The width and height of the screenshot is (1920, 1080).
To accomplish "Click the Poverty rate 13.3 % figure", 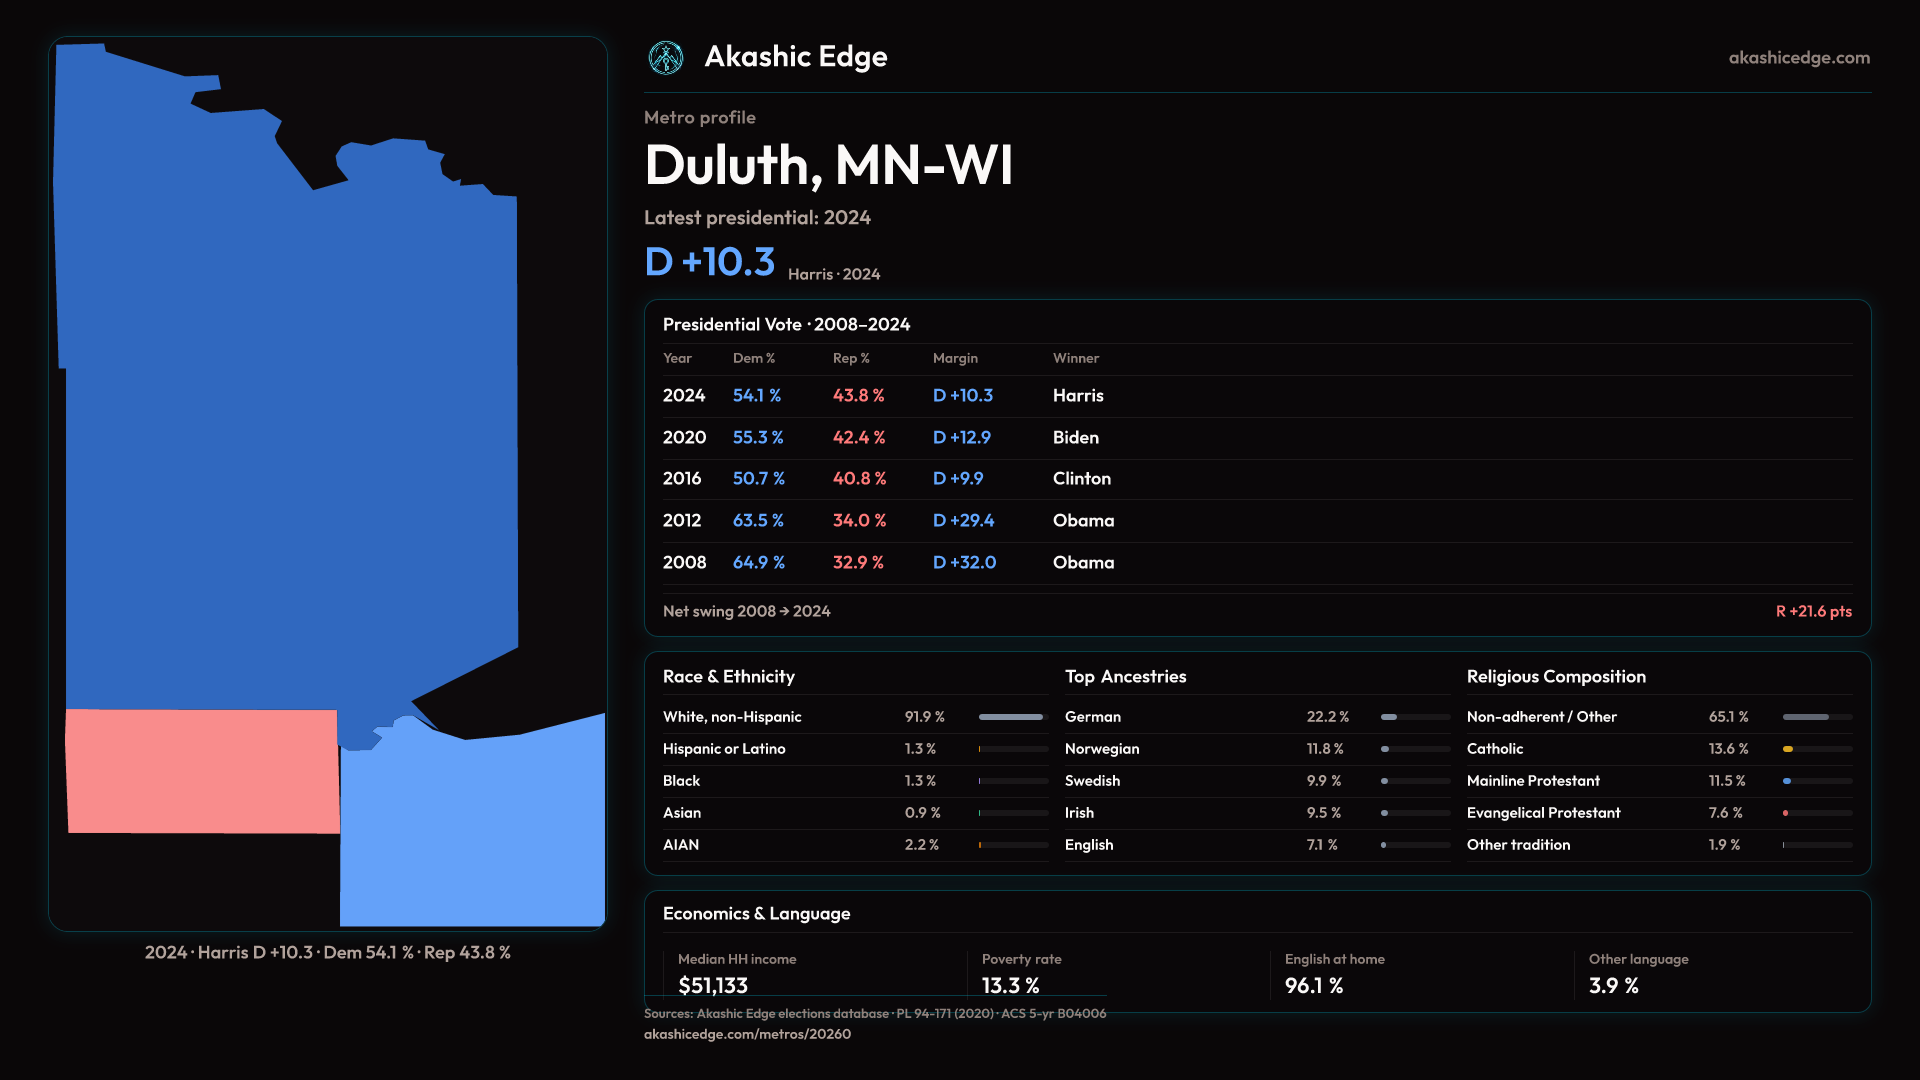I will coord(1010,985).
